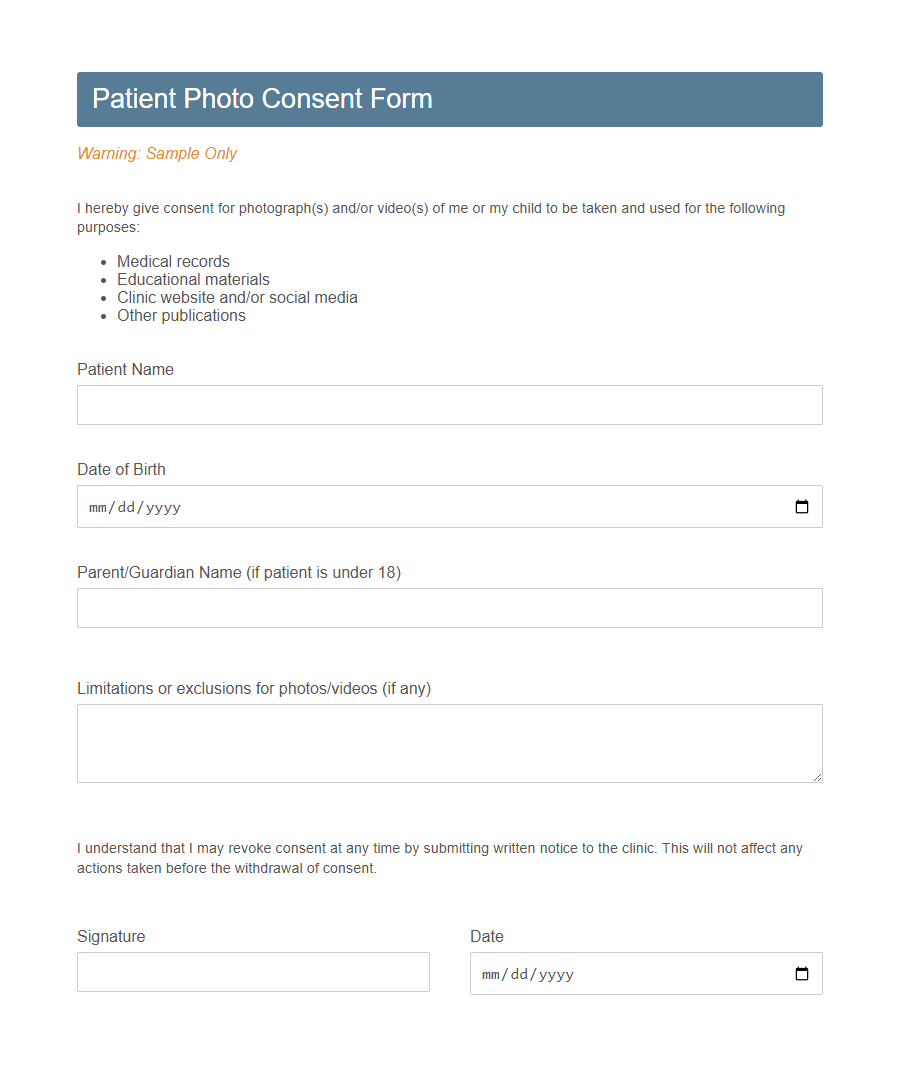Click the Medical records bullet item
The width and height of the screenshot is (900, 1083).
tap(173, 261)
